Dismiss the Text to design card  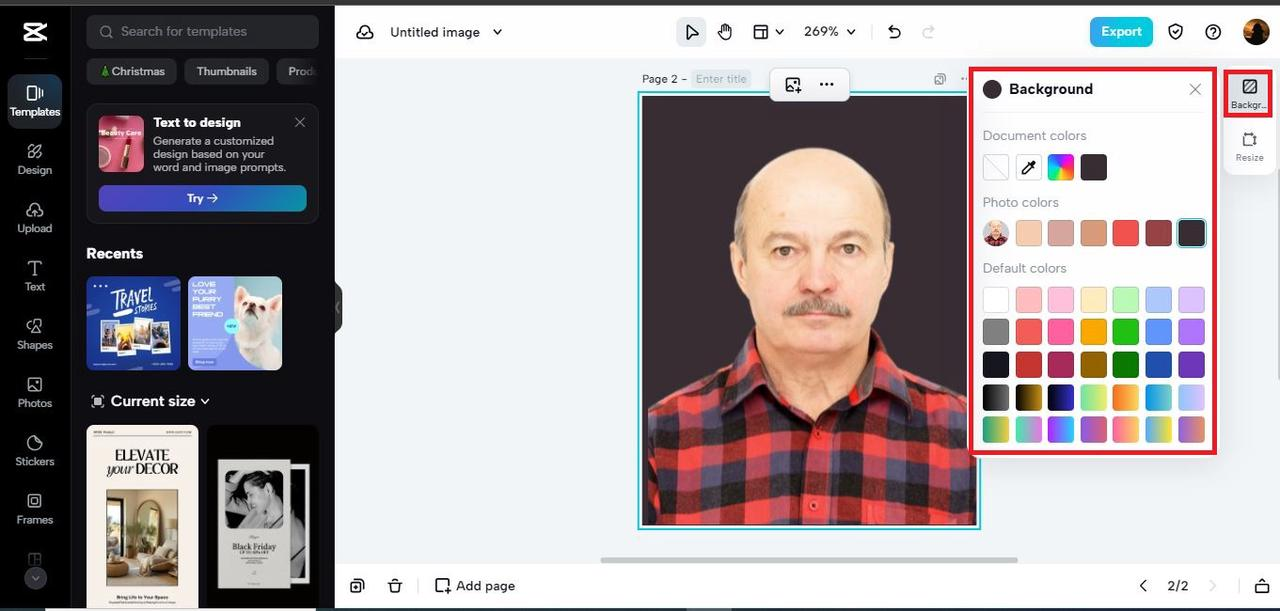[x=300, y=122]
